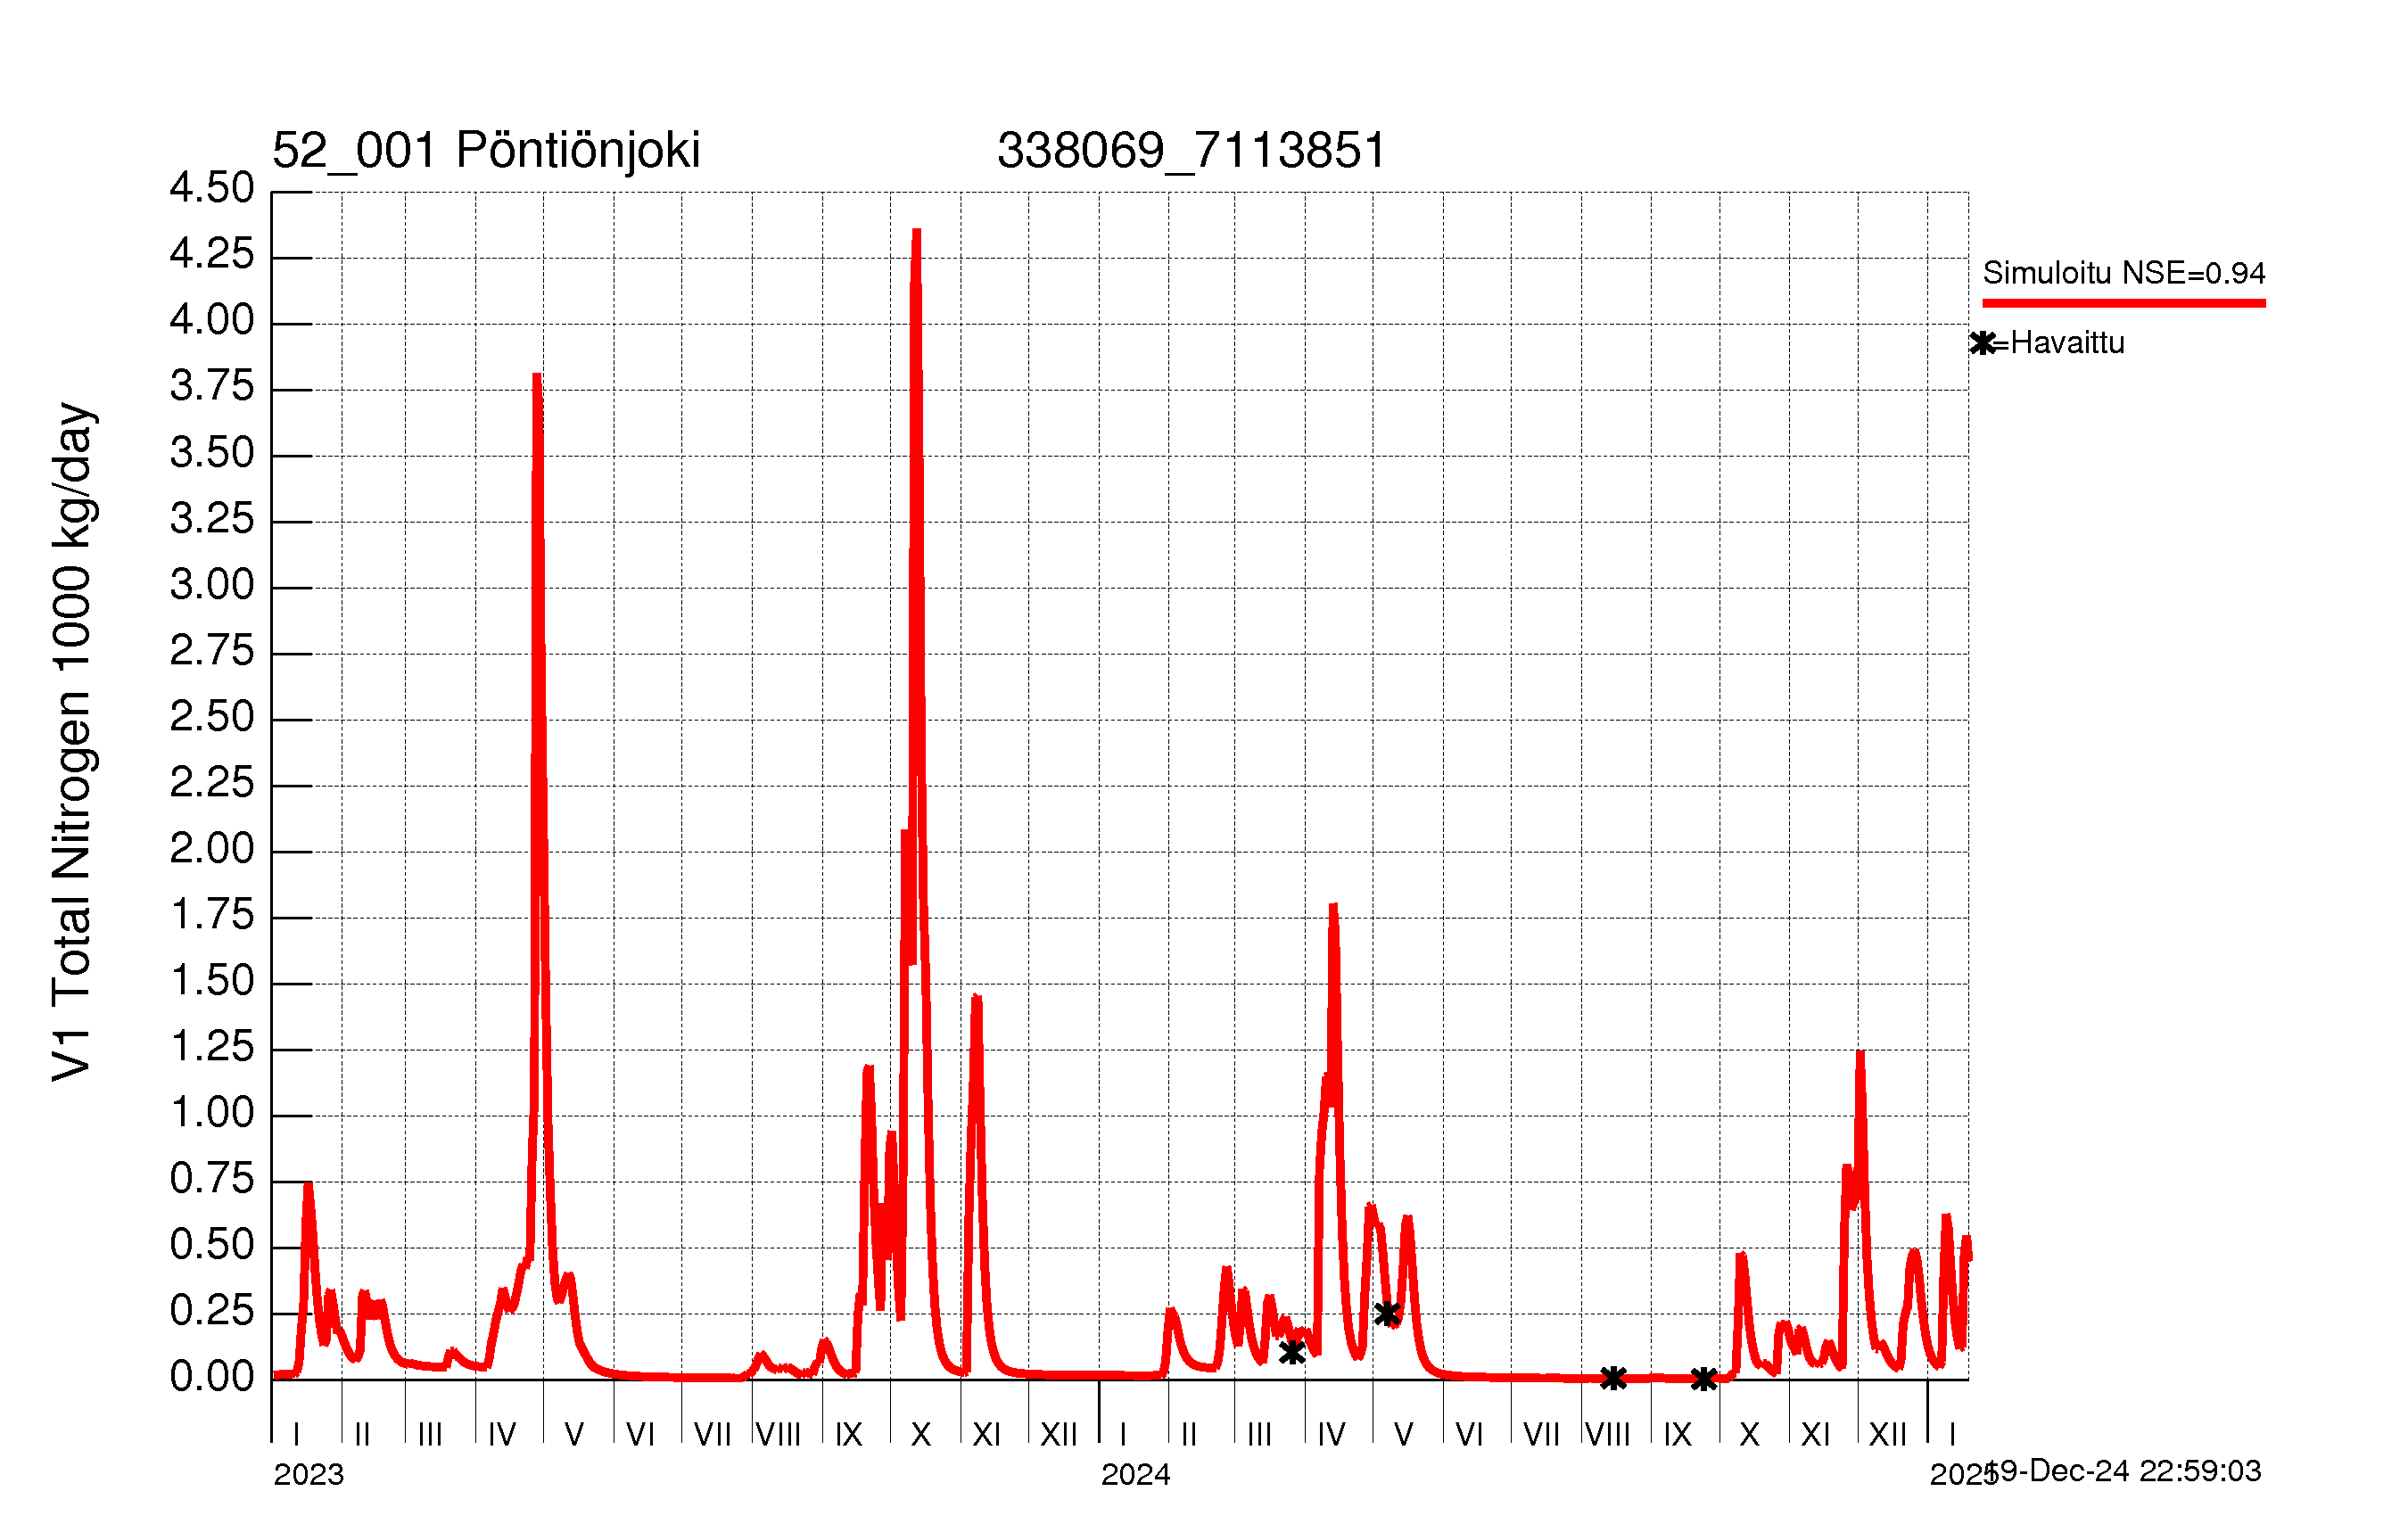
Task: Click the '=Havaittu' legend label
Action: pyautogui.click(x=2059, y=343)
